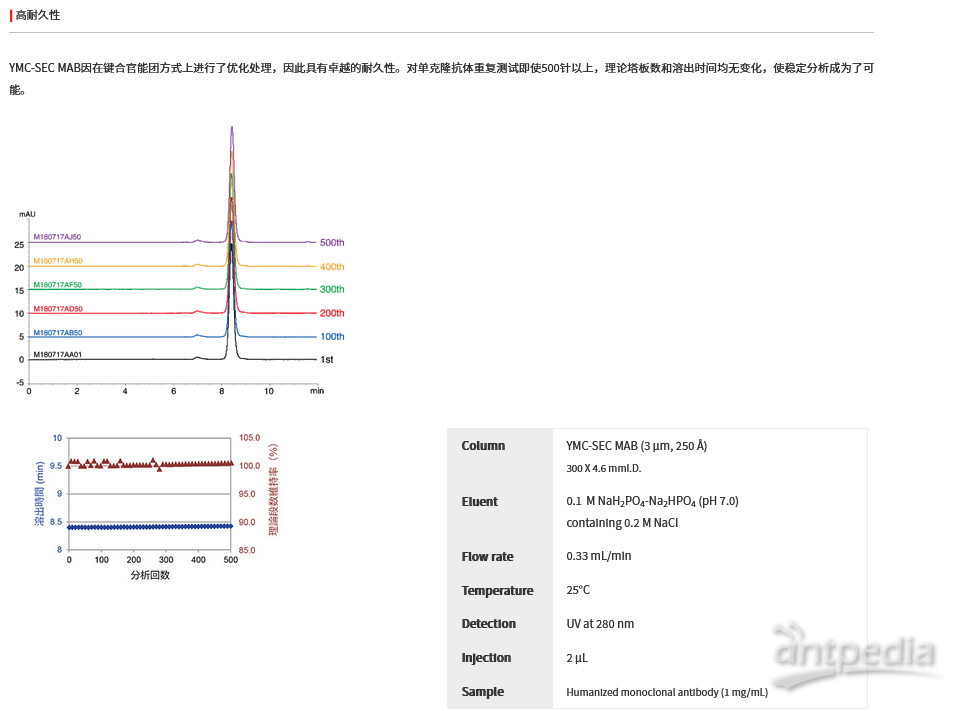This screenshot has height=711, width=962.
Task: Click the M180717AA01 sample name
Action: [57, 354]
